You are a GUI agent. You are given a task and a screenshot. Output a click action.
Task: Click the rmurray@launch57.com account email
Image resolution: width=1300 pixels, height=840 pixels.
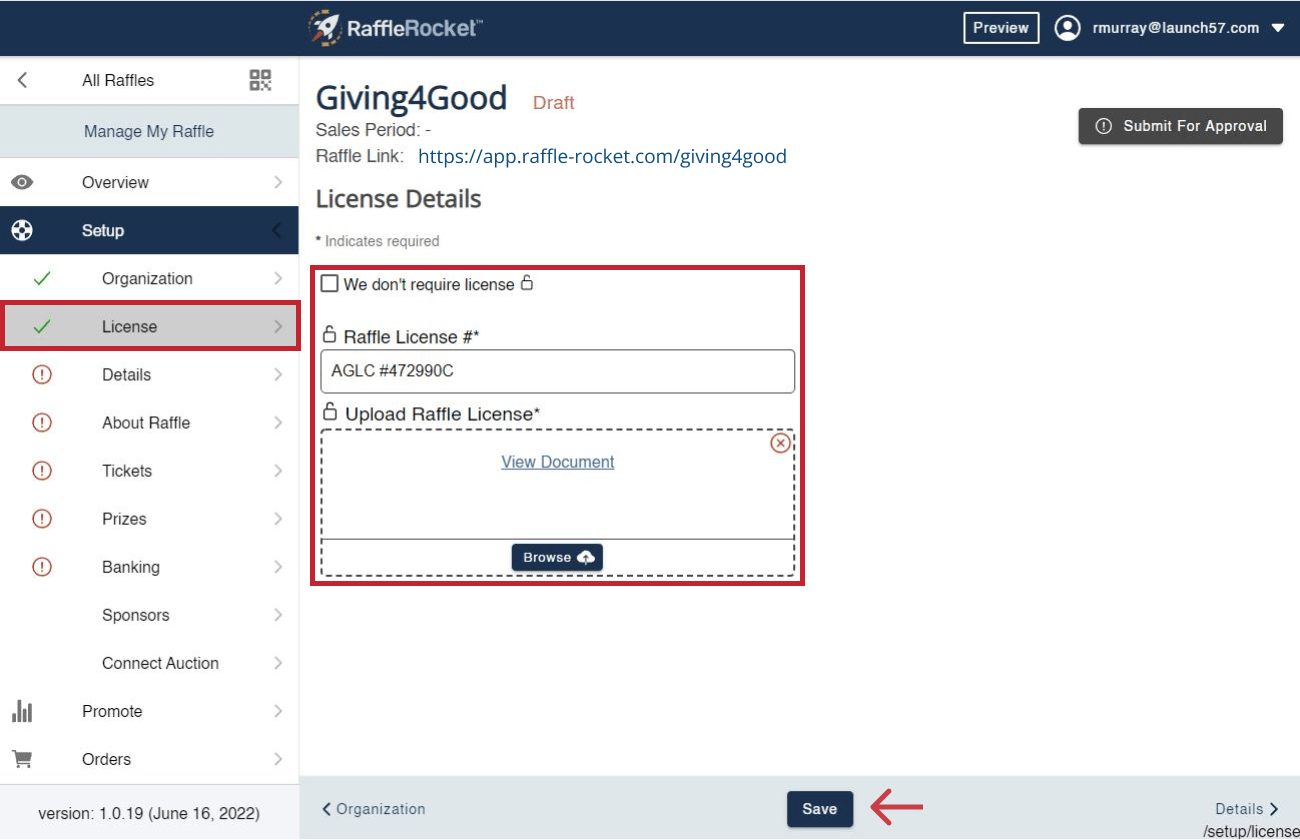[1176, 28]
